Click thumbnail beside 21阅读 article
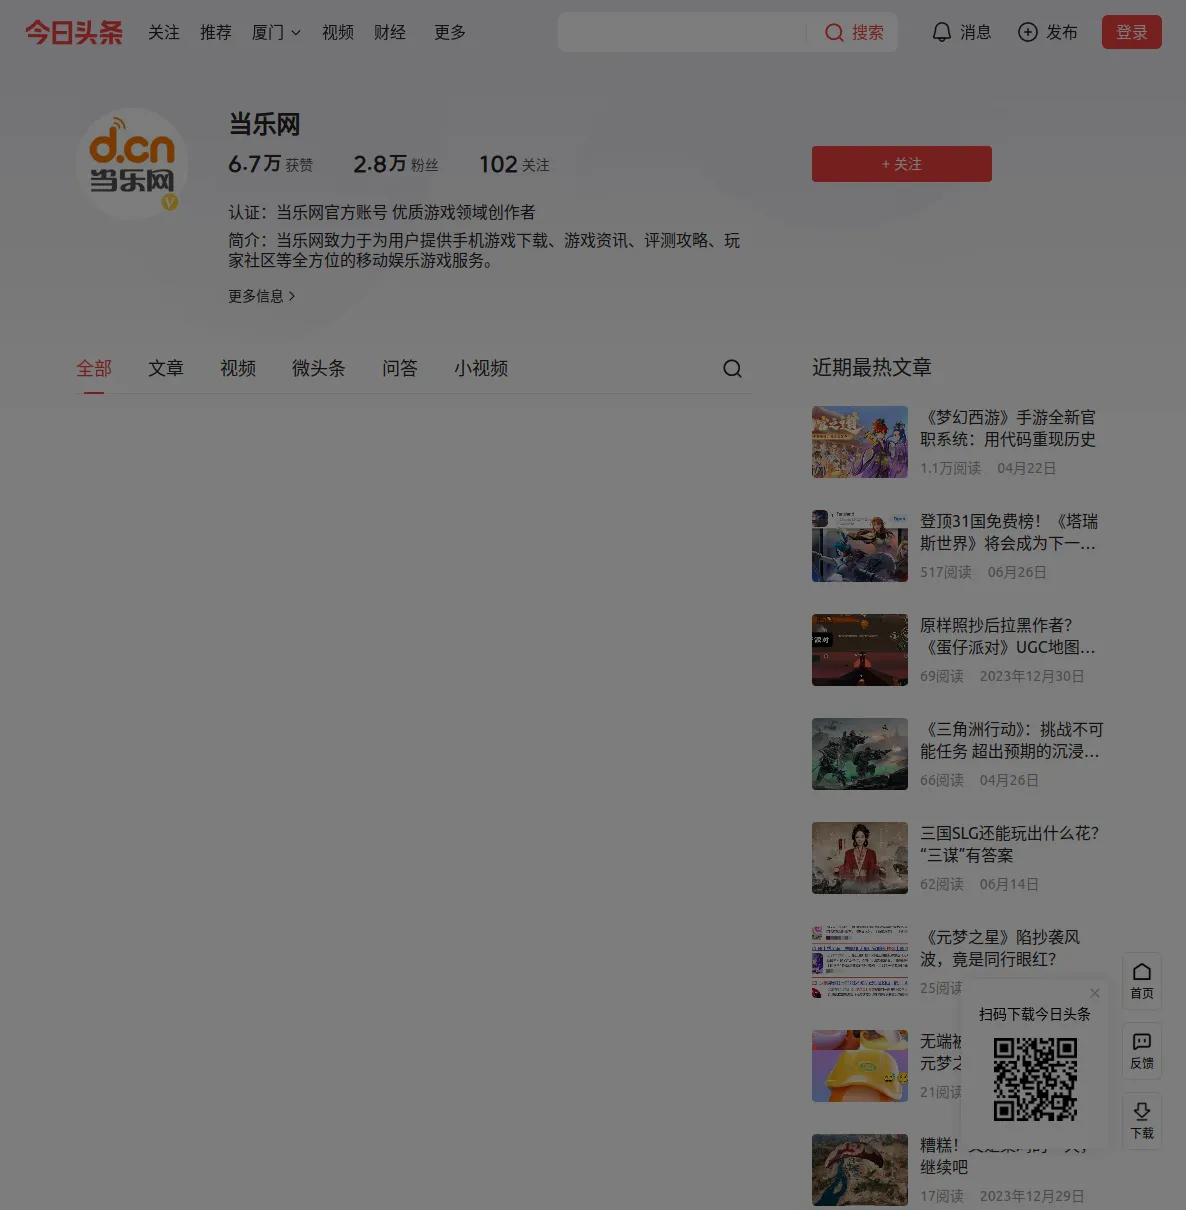This screenshot has height=1210, width=1186. click(x=860, y=1066)
